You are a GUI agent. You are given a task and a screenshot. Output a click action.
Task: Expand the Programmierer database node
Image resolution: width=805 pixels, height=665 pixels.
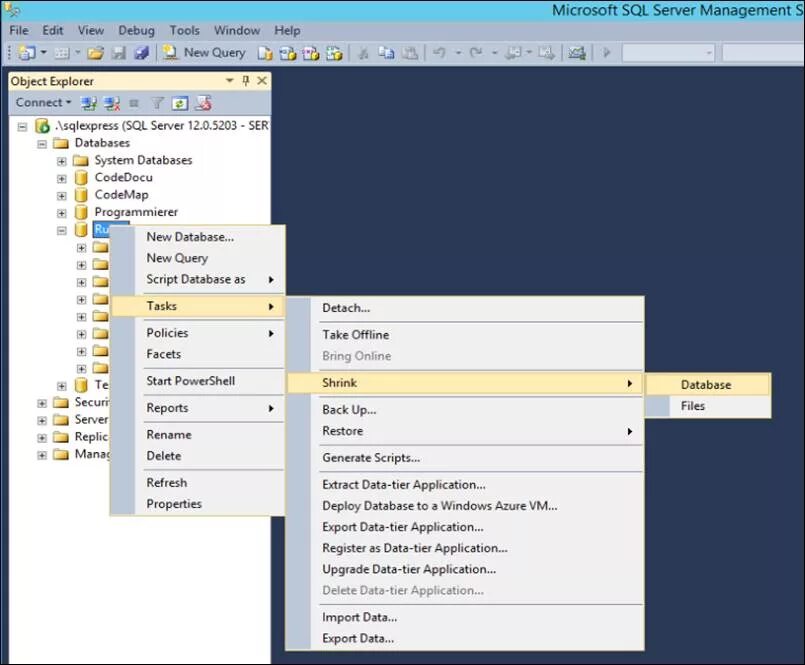pyautogui.click(x=62, y=213)
